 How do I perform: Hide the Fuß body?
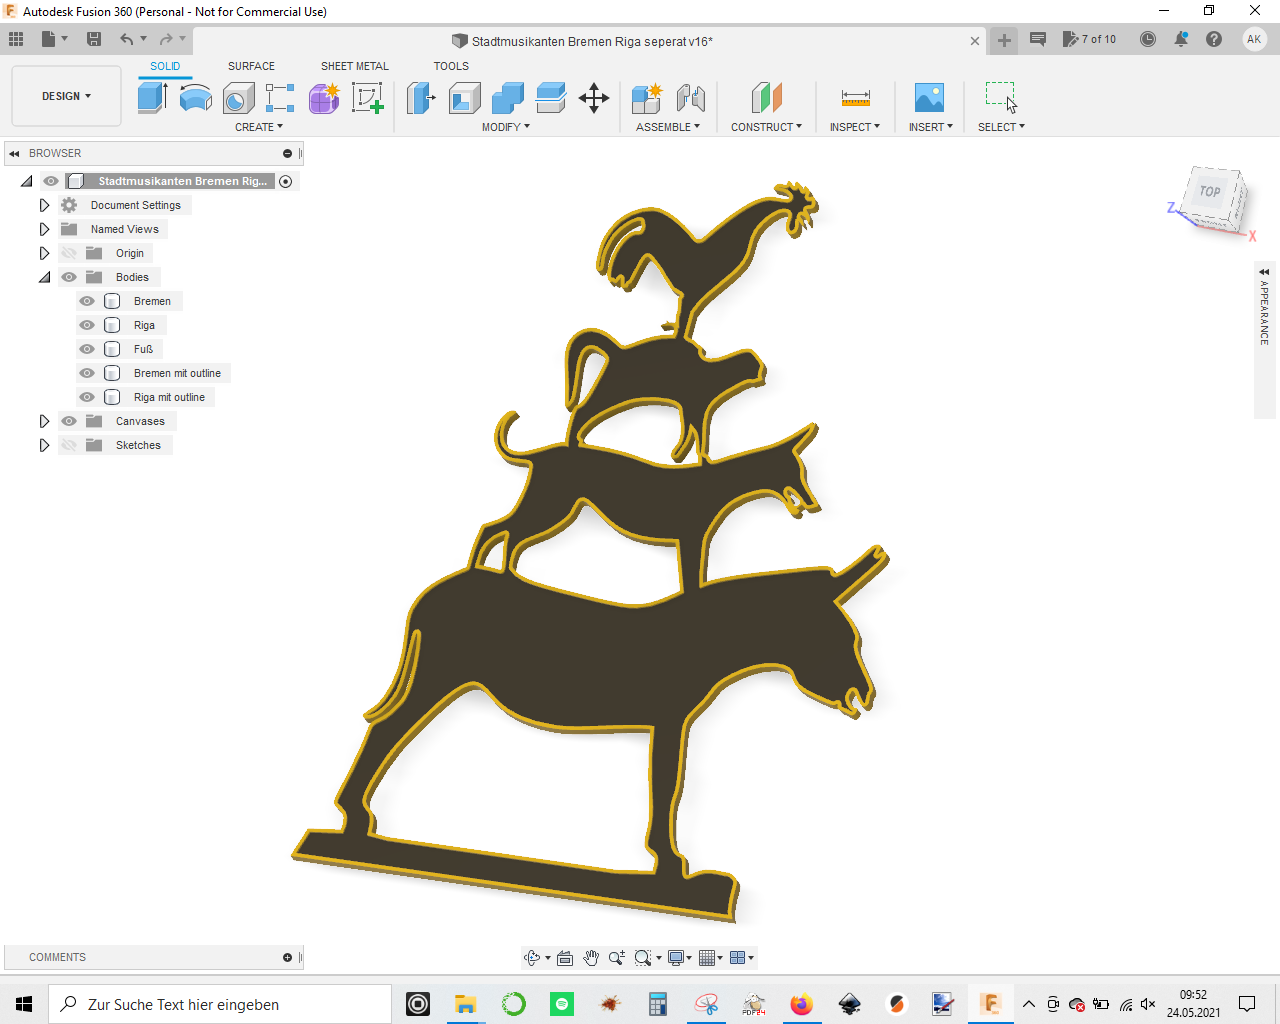coord(87,349)
